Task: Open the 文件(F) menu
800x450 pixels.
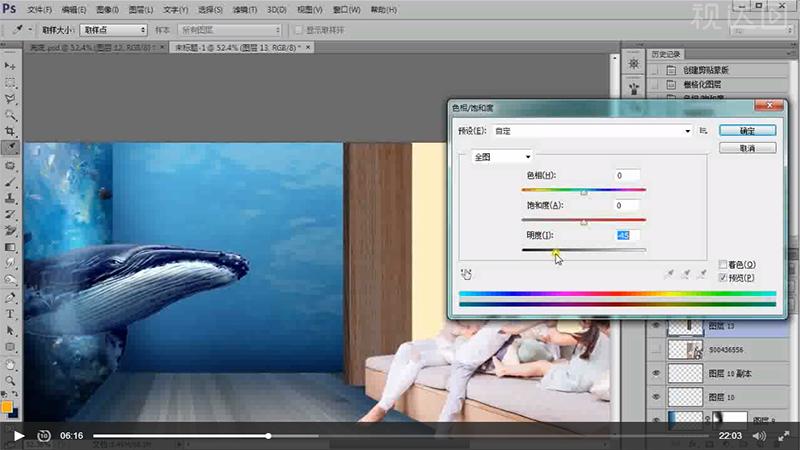Action: [x=39, y=10]
